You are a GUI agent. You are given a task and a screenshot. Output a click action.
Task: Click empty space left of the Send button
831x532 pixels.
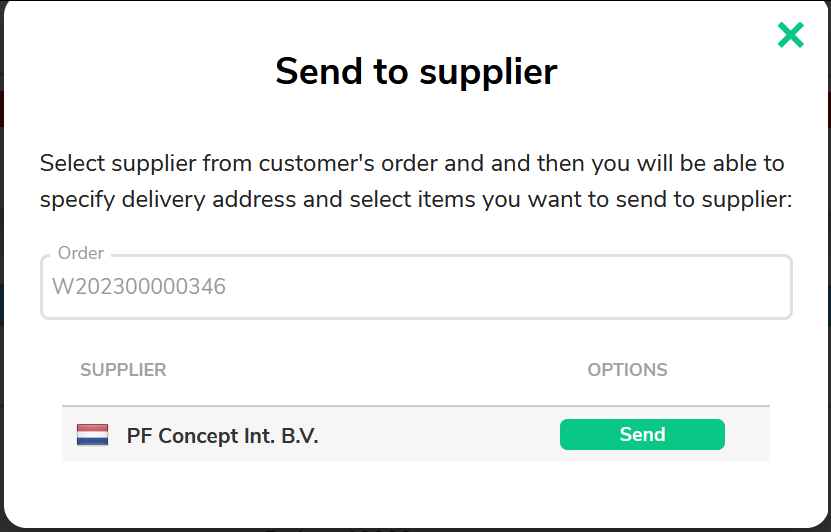tap(440, 435)
